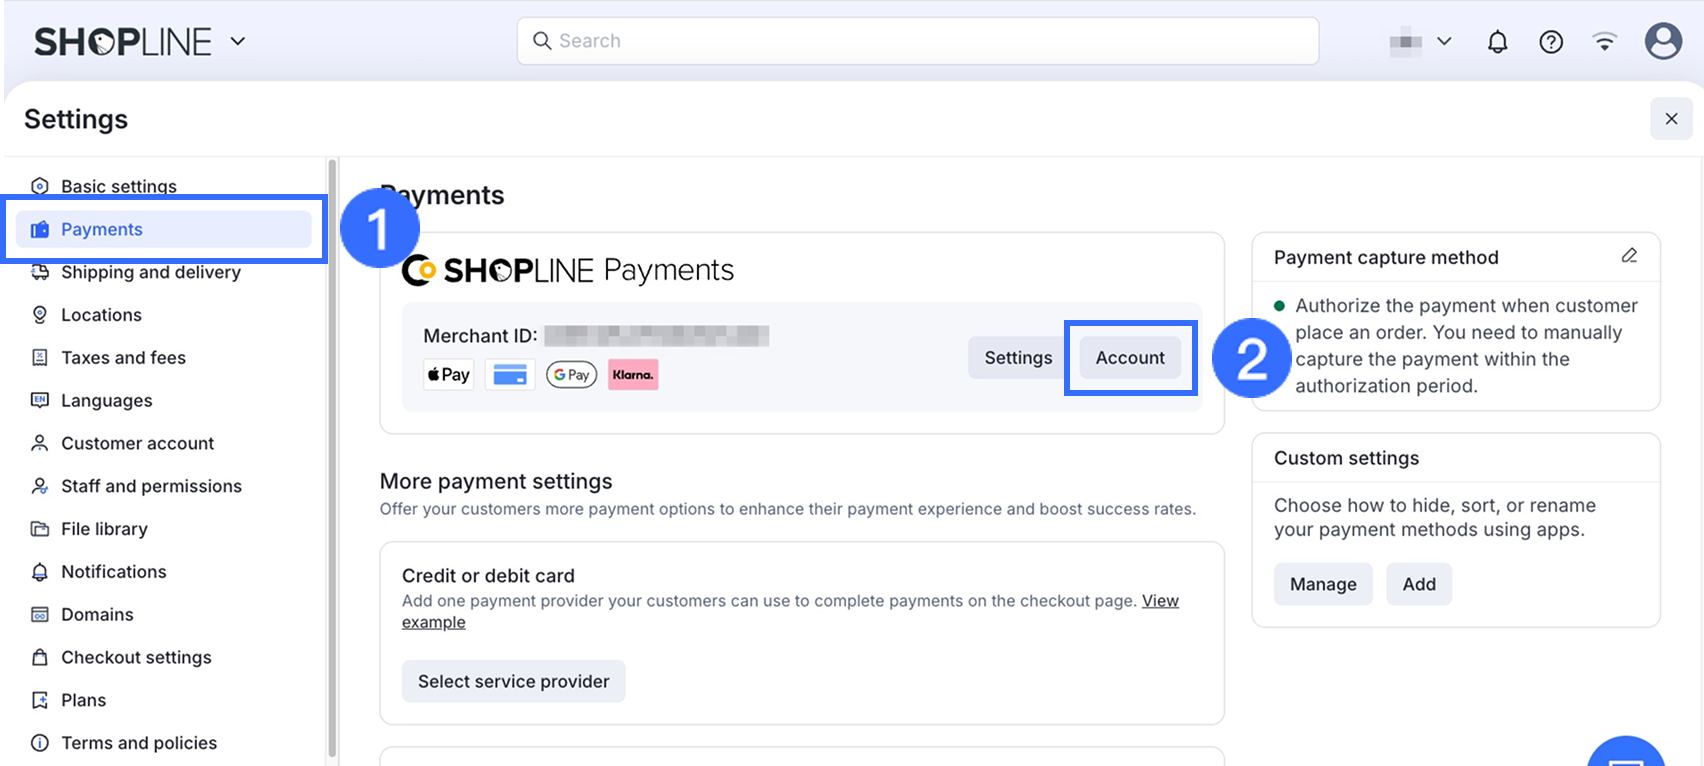This screenshot has width=1704, height=766.
Task: Click the Search input field
Action: point(917,41)
